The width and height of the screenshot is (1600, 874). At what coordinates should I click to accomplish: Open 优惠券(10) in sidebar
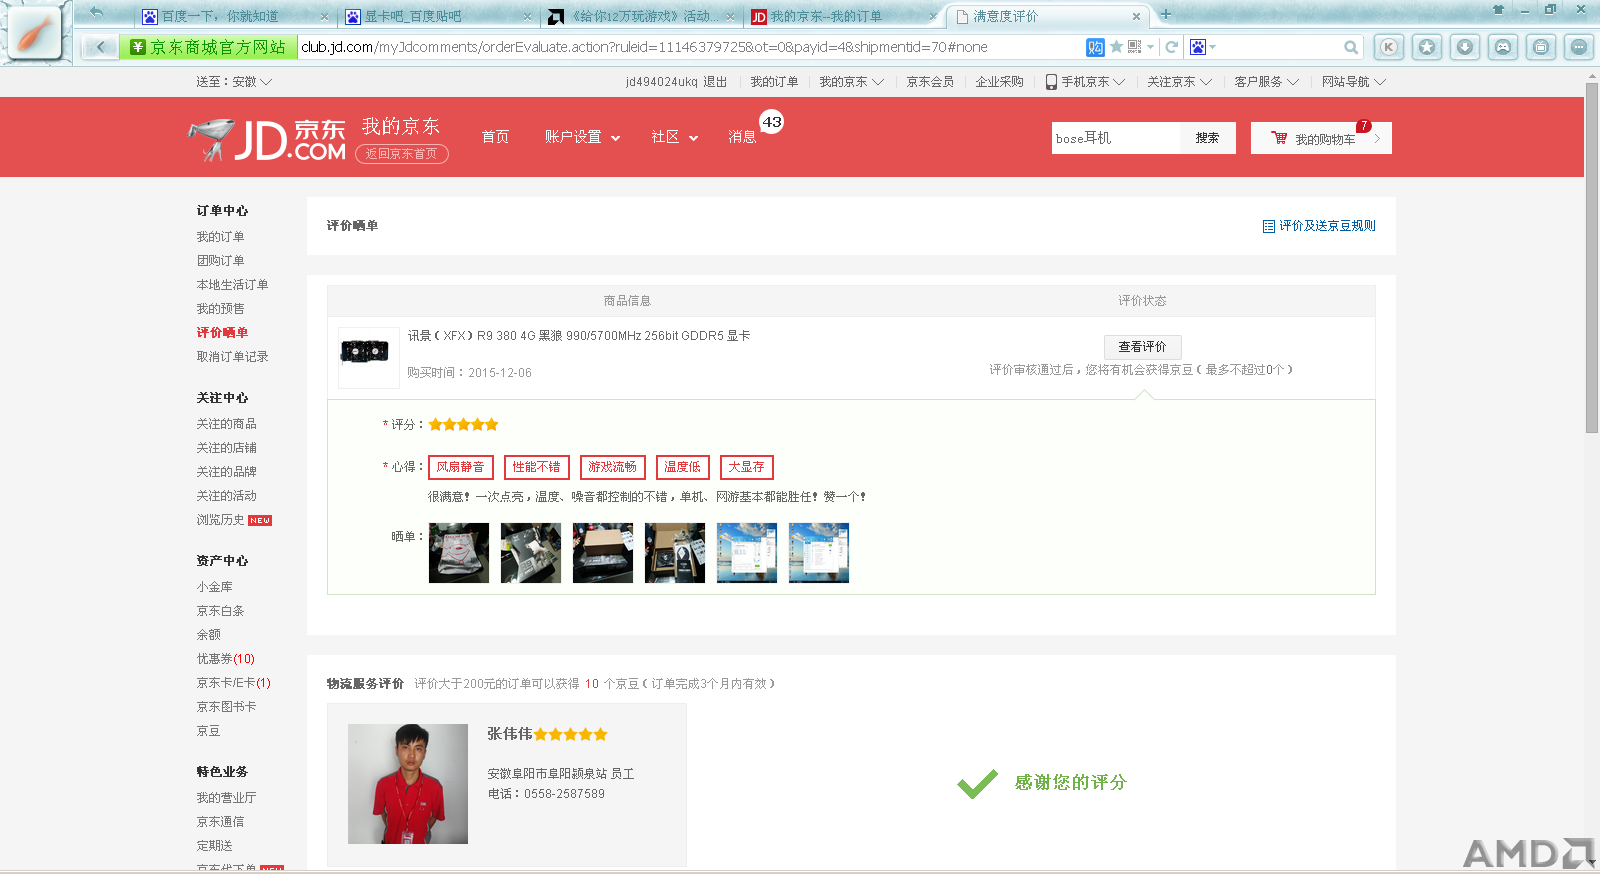[225, 659]
